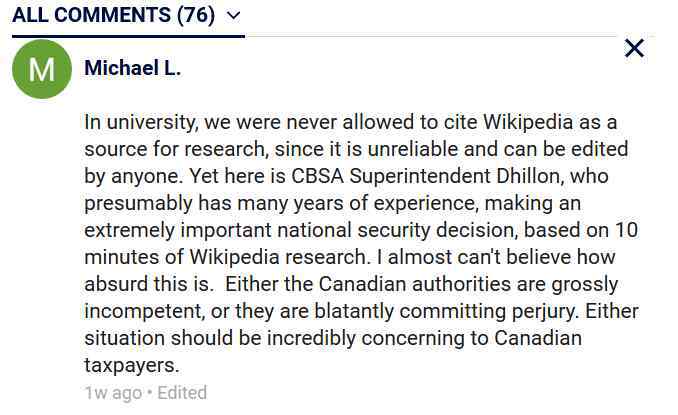
Task: Click the final word "taxpayers."
Action: (131, 366)
